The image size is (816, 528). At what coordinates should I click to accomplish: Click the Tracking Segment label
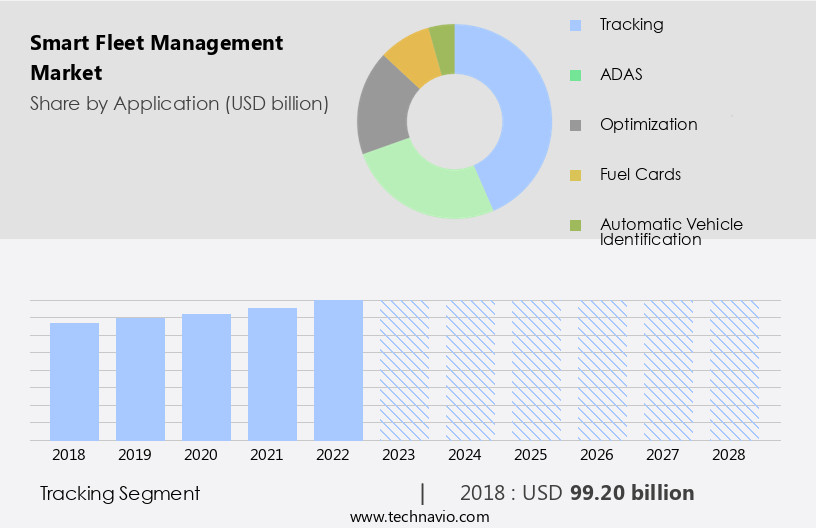120,493
